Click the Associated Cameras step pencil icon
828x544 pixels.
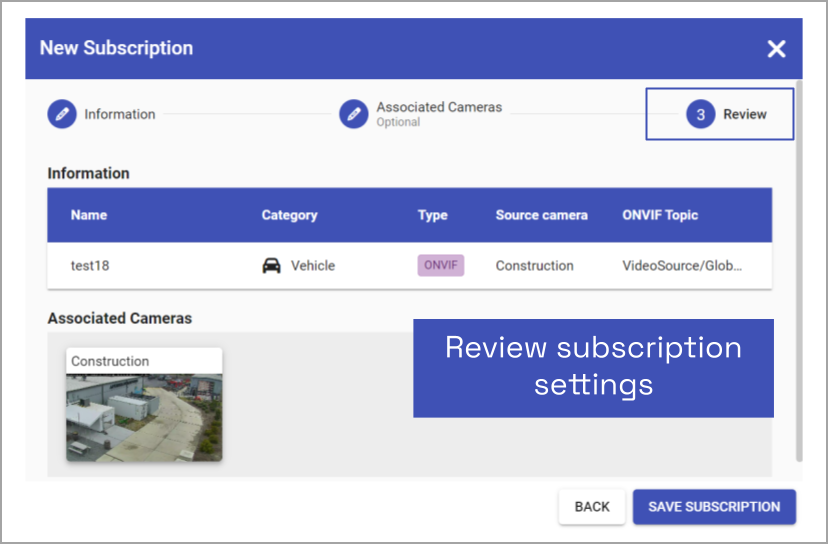(x=354, y=114)
